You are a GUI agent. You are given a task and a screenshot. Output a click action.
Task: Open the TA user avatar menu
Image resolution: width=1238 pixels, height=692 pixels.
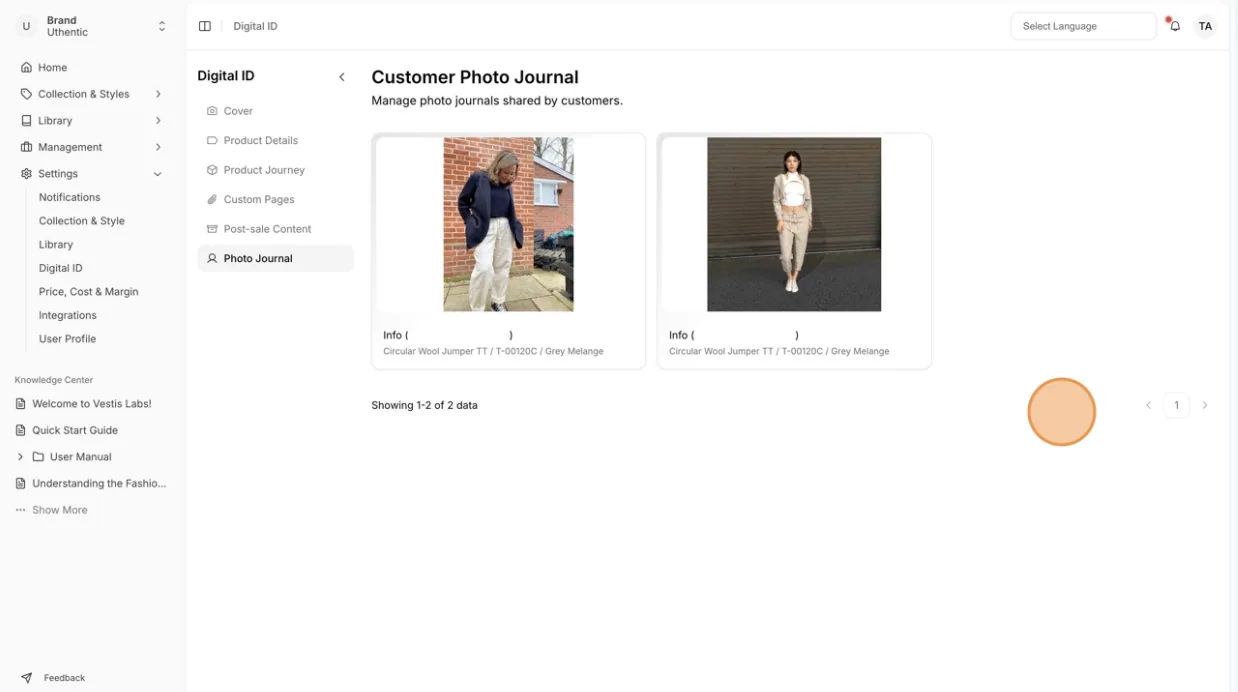click(x=1206, y=26)
